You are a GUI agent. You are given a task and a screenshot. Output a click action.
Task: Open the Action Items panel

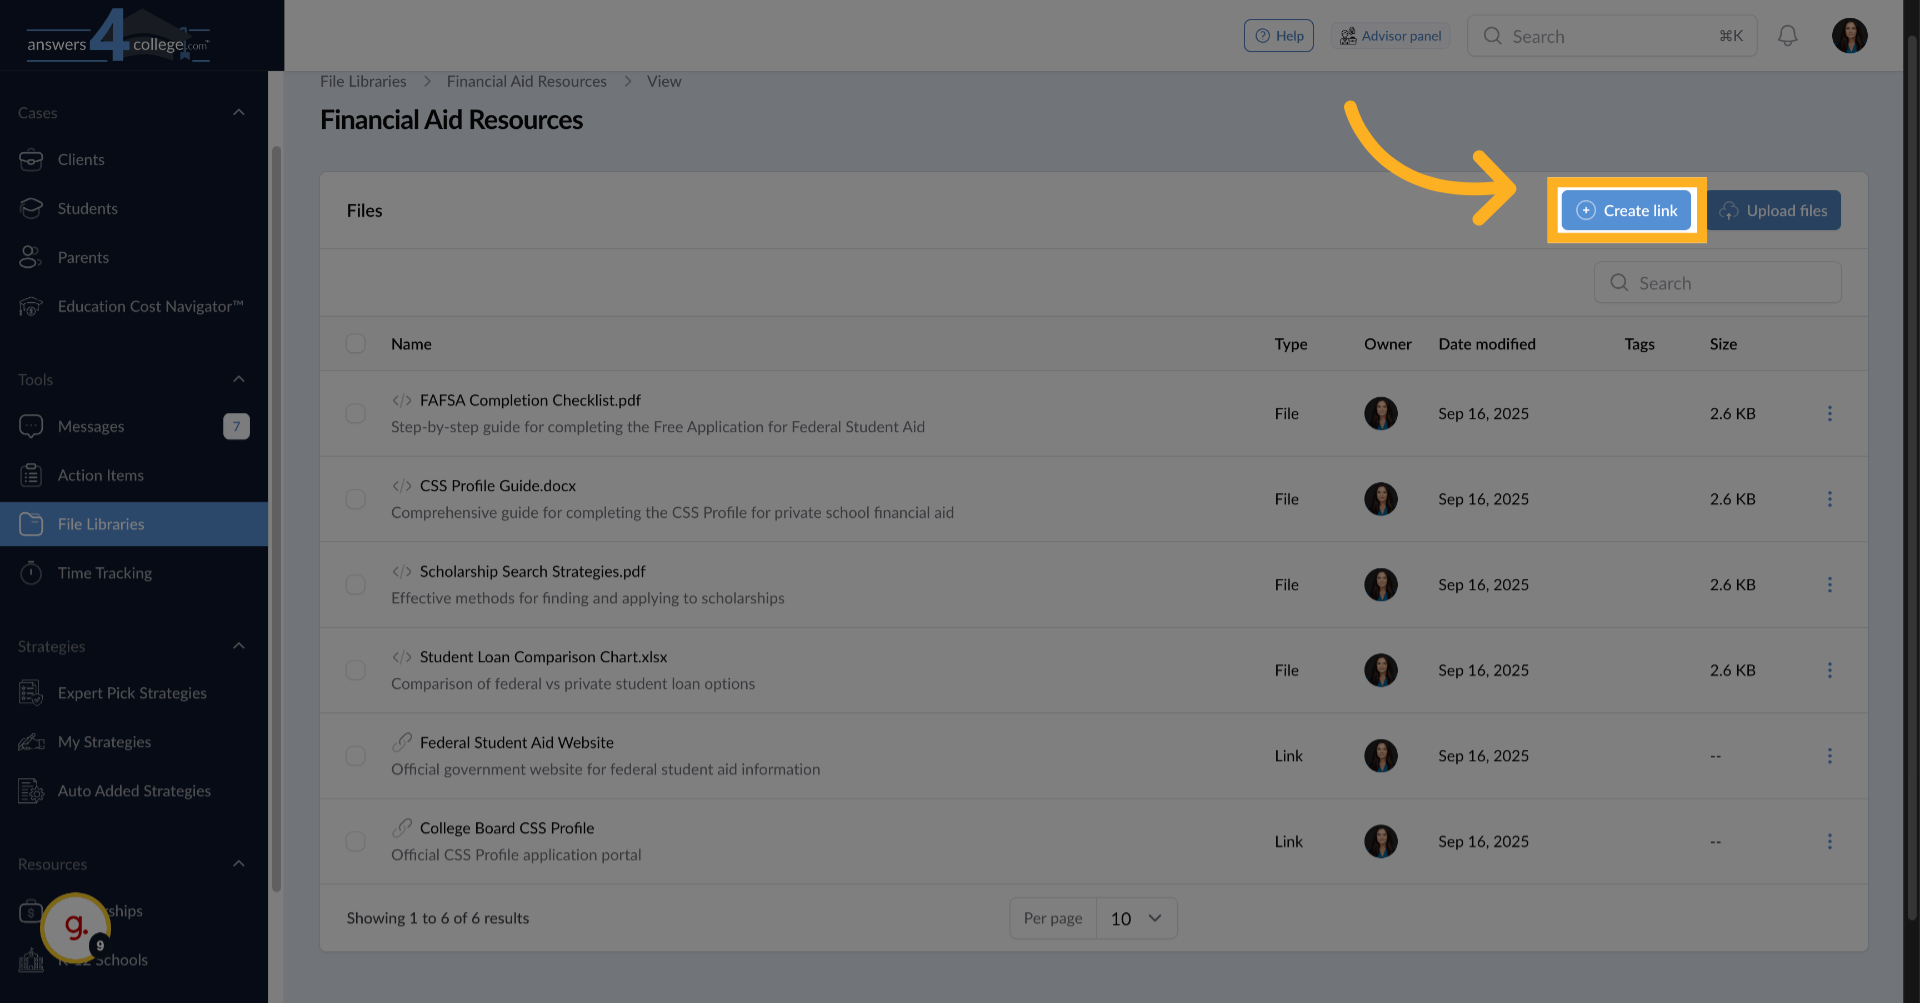(32, 475)
